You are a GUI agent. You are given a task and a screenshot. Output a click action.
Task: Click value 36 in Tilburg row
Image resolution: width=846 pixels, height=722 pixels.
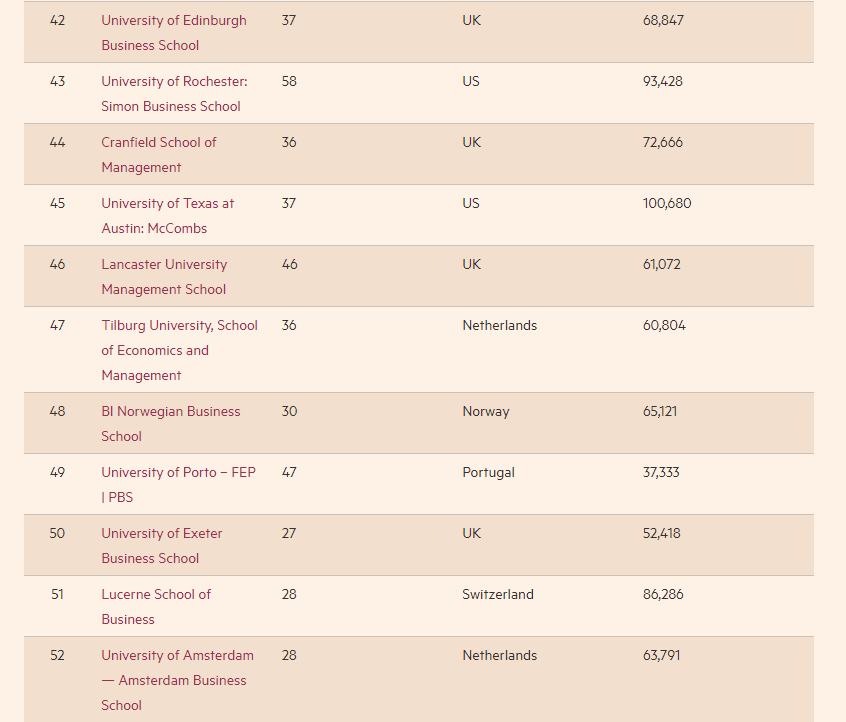pyautogui.click(x=289, y=325)
